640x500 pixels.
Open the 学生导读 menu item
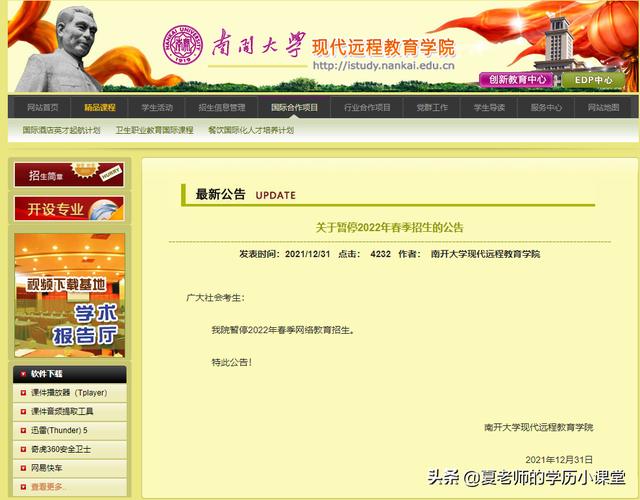(x=489, y=107)
